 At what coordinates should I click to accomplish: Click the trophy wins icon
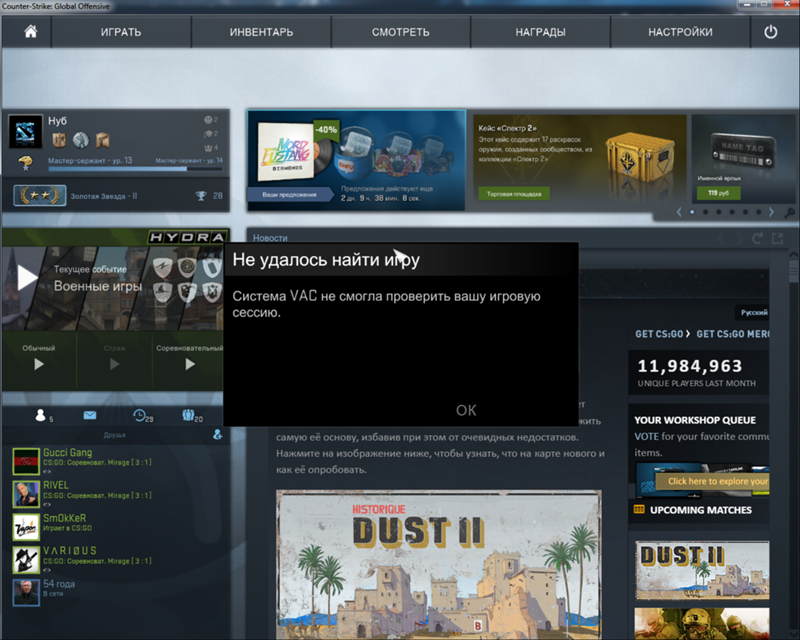(201, 195)
